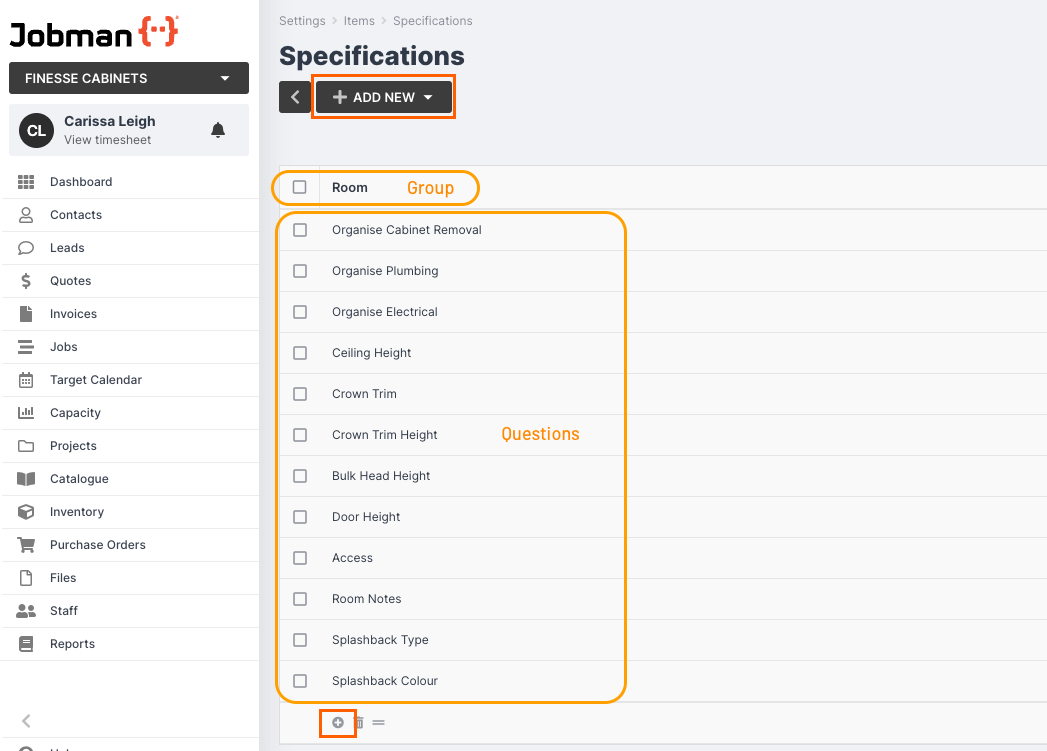
Task: Click the Quotes dollar sign icon
Action: (x=26, y=281)
